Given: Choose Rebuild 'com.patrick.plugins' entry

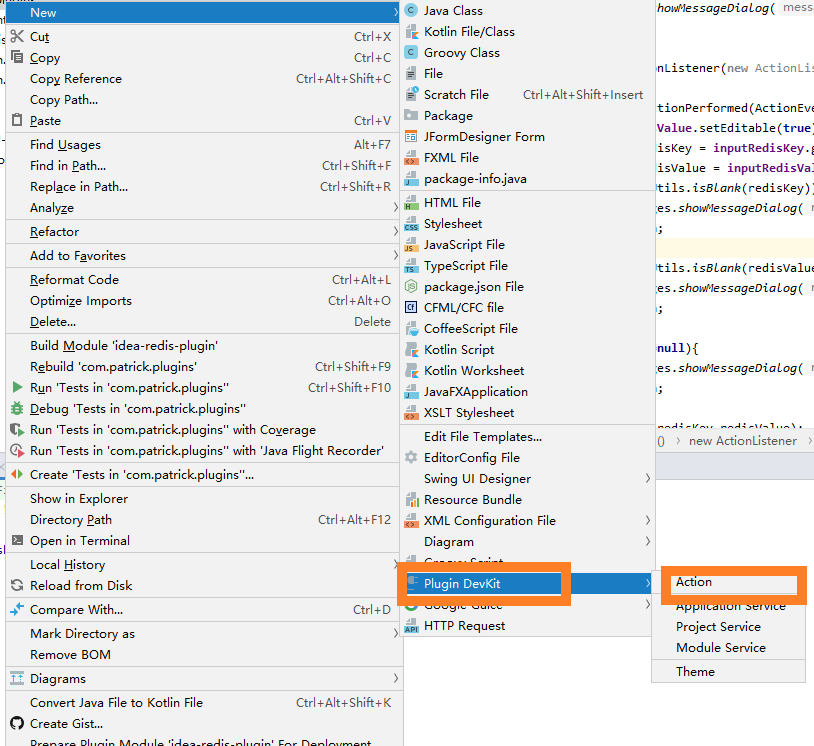Looking at the screenshot, I should pyautogui.click(x=202, y=367).
